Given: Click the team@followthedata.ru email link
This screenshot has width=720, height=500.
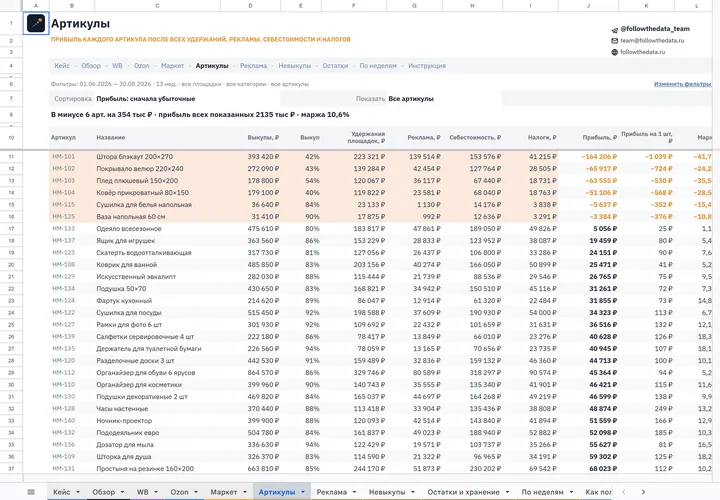Looking at the screenshot, I should click(x=652, y=40).
